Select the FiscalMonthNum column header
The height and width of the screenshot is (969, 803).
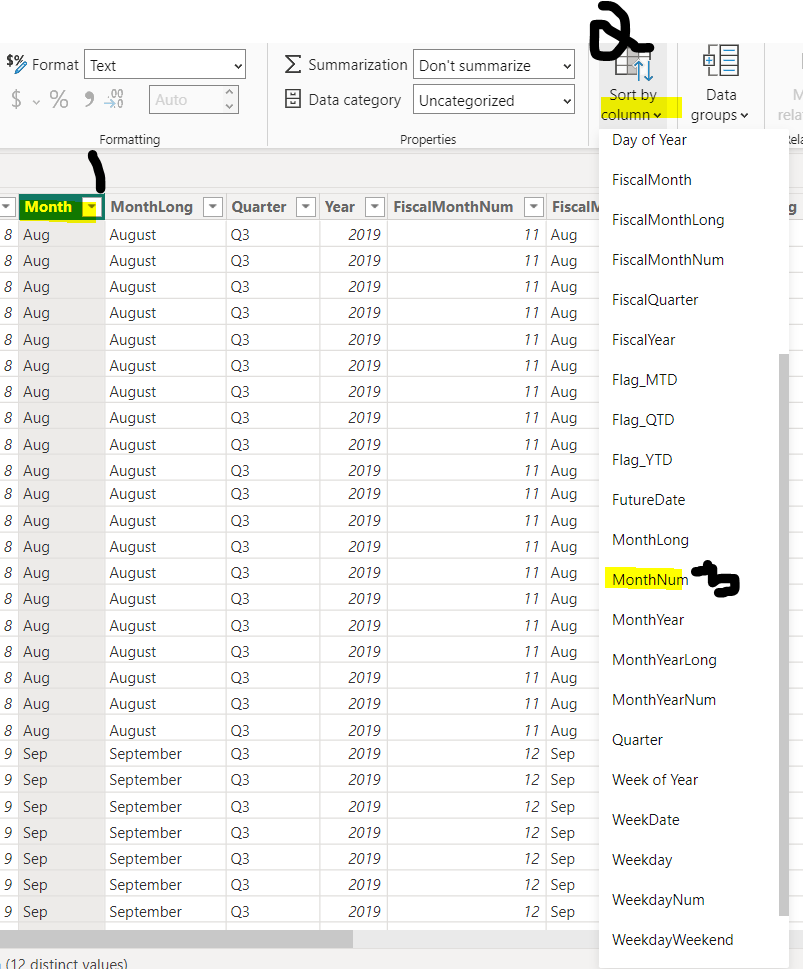tap(453, 207)
